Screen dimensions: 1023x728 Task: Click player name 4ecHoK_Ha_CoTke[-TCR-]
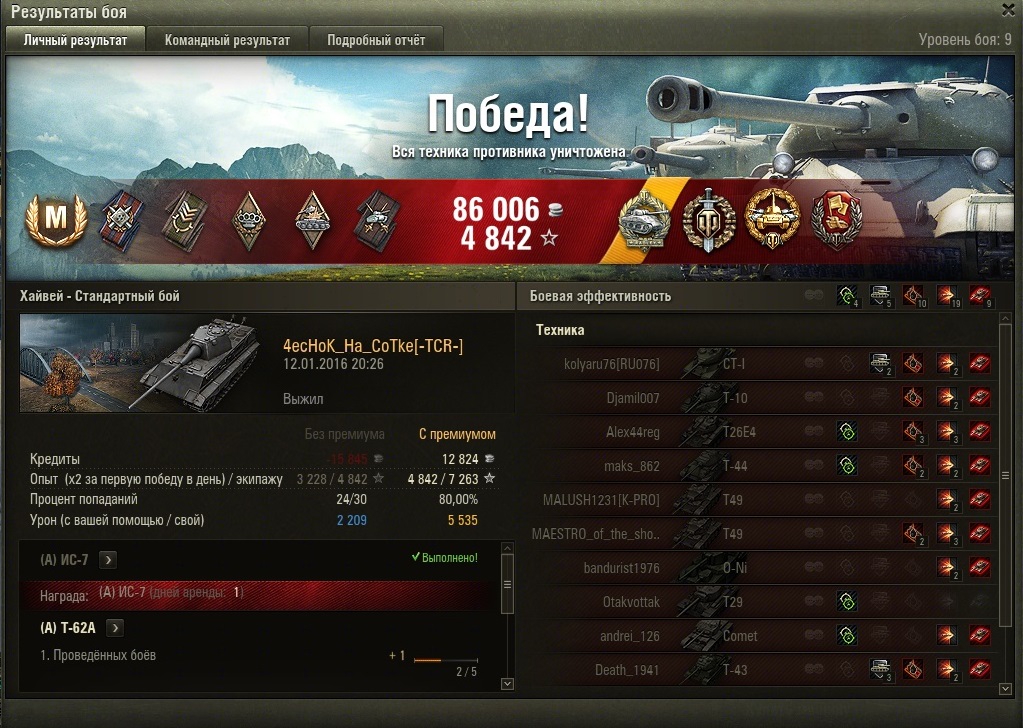(373, 346)
